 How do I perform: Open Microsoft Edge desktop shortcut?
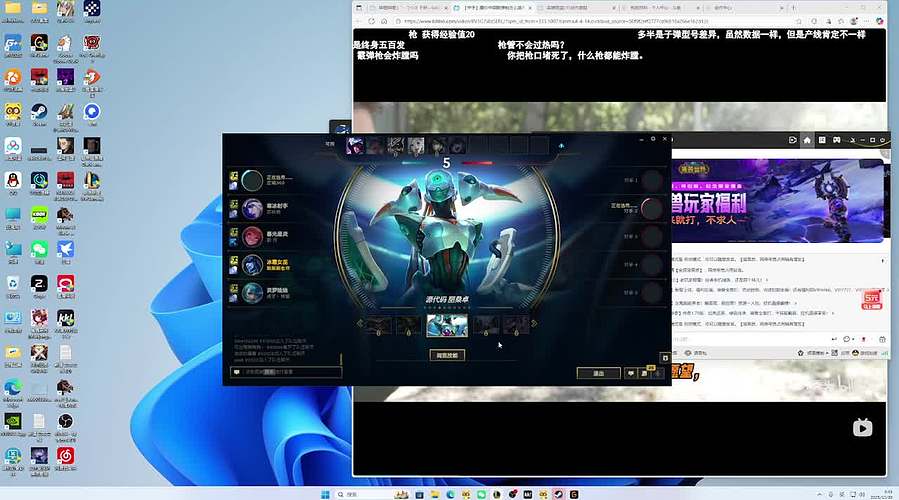(13, 387)
